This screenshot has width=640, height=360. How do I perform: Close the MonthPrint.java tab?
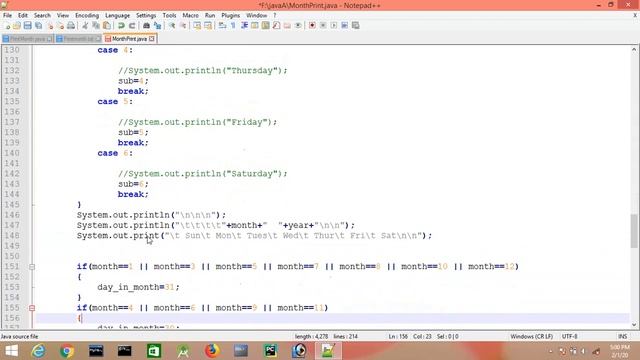[152, 39]
